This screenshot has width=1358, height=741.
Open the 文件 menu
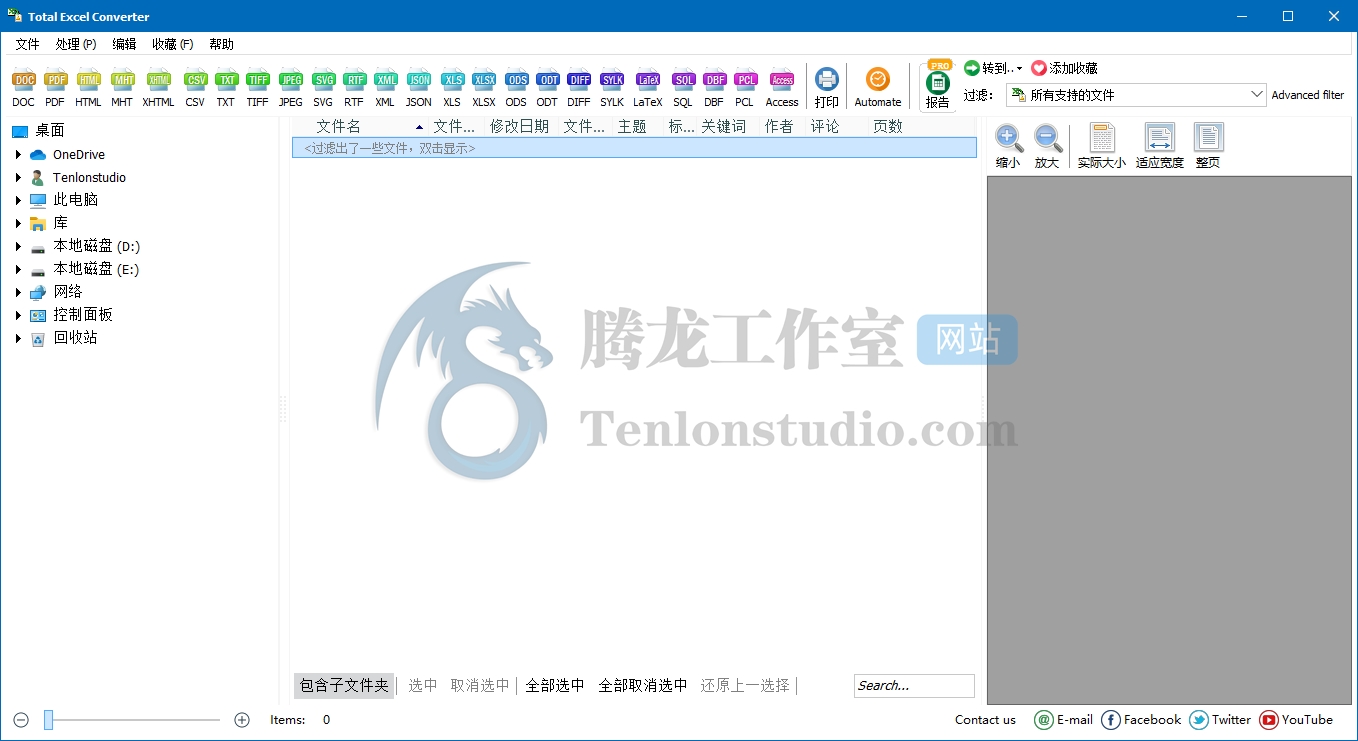coord(27,44)
